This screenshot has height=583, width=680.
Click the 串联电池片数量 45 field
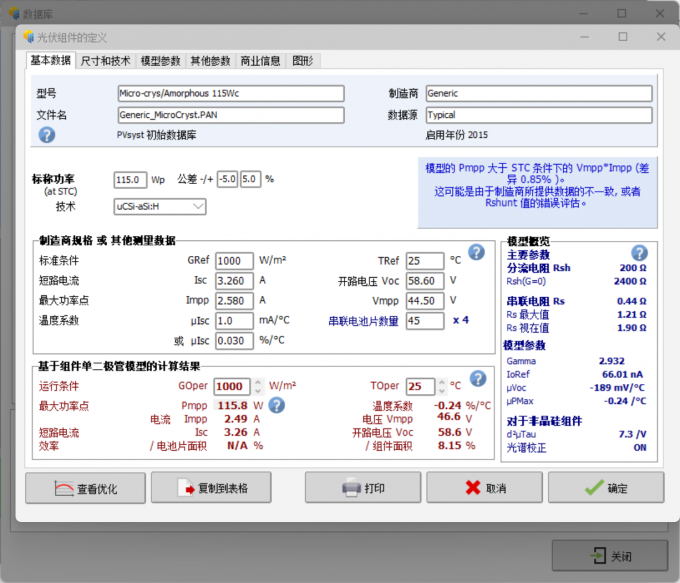click(425, 321)
